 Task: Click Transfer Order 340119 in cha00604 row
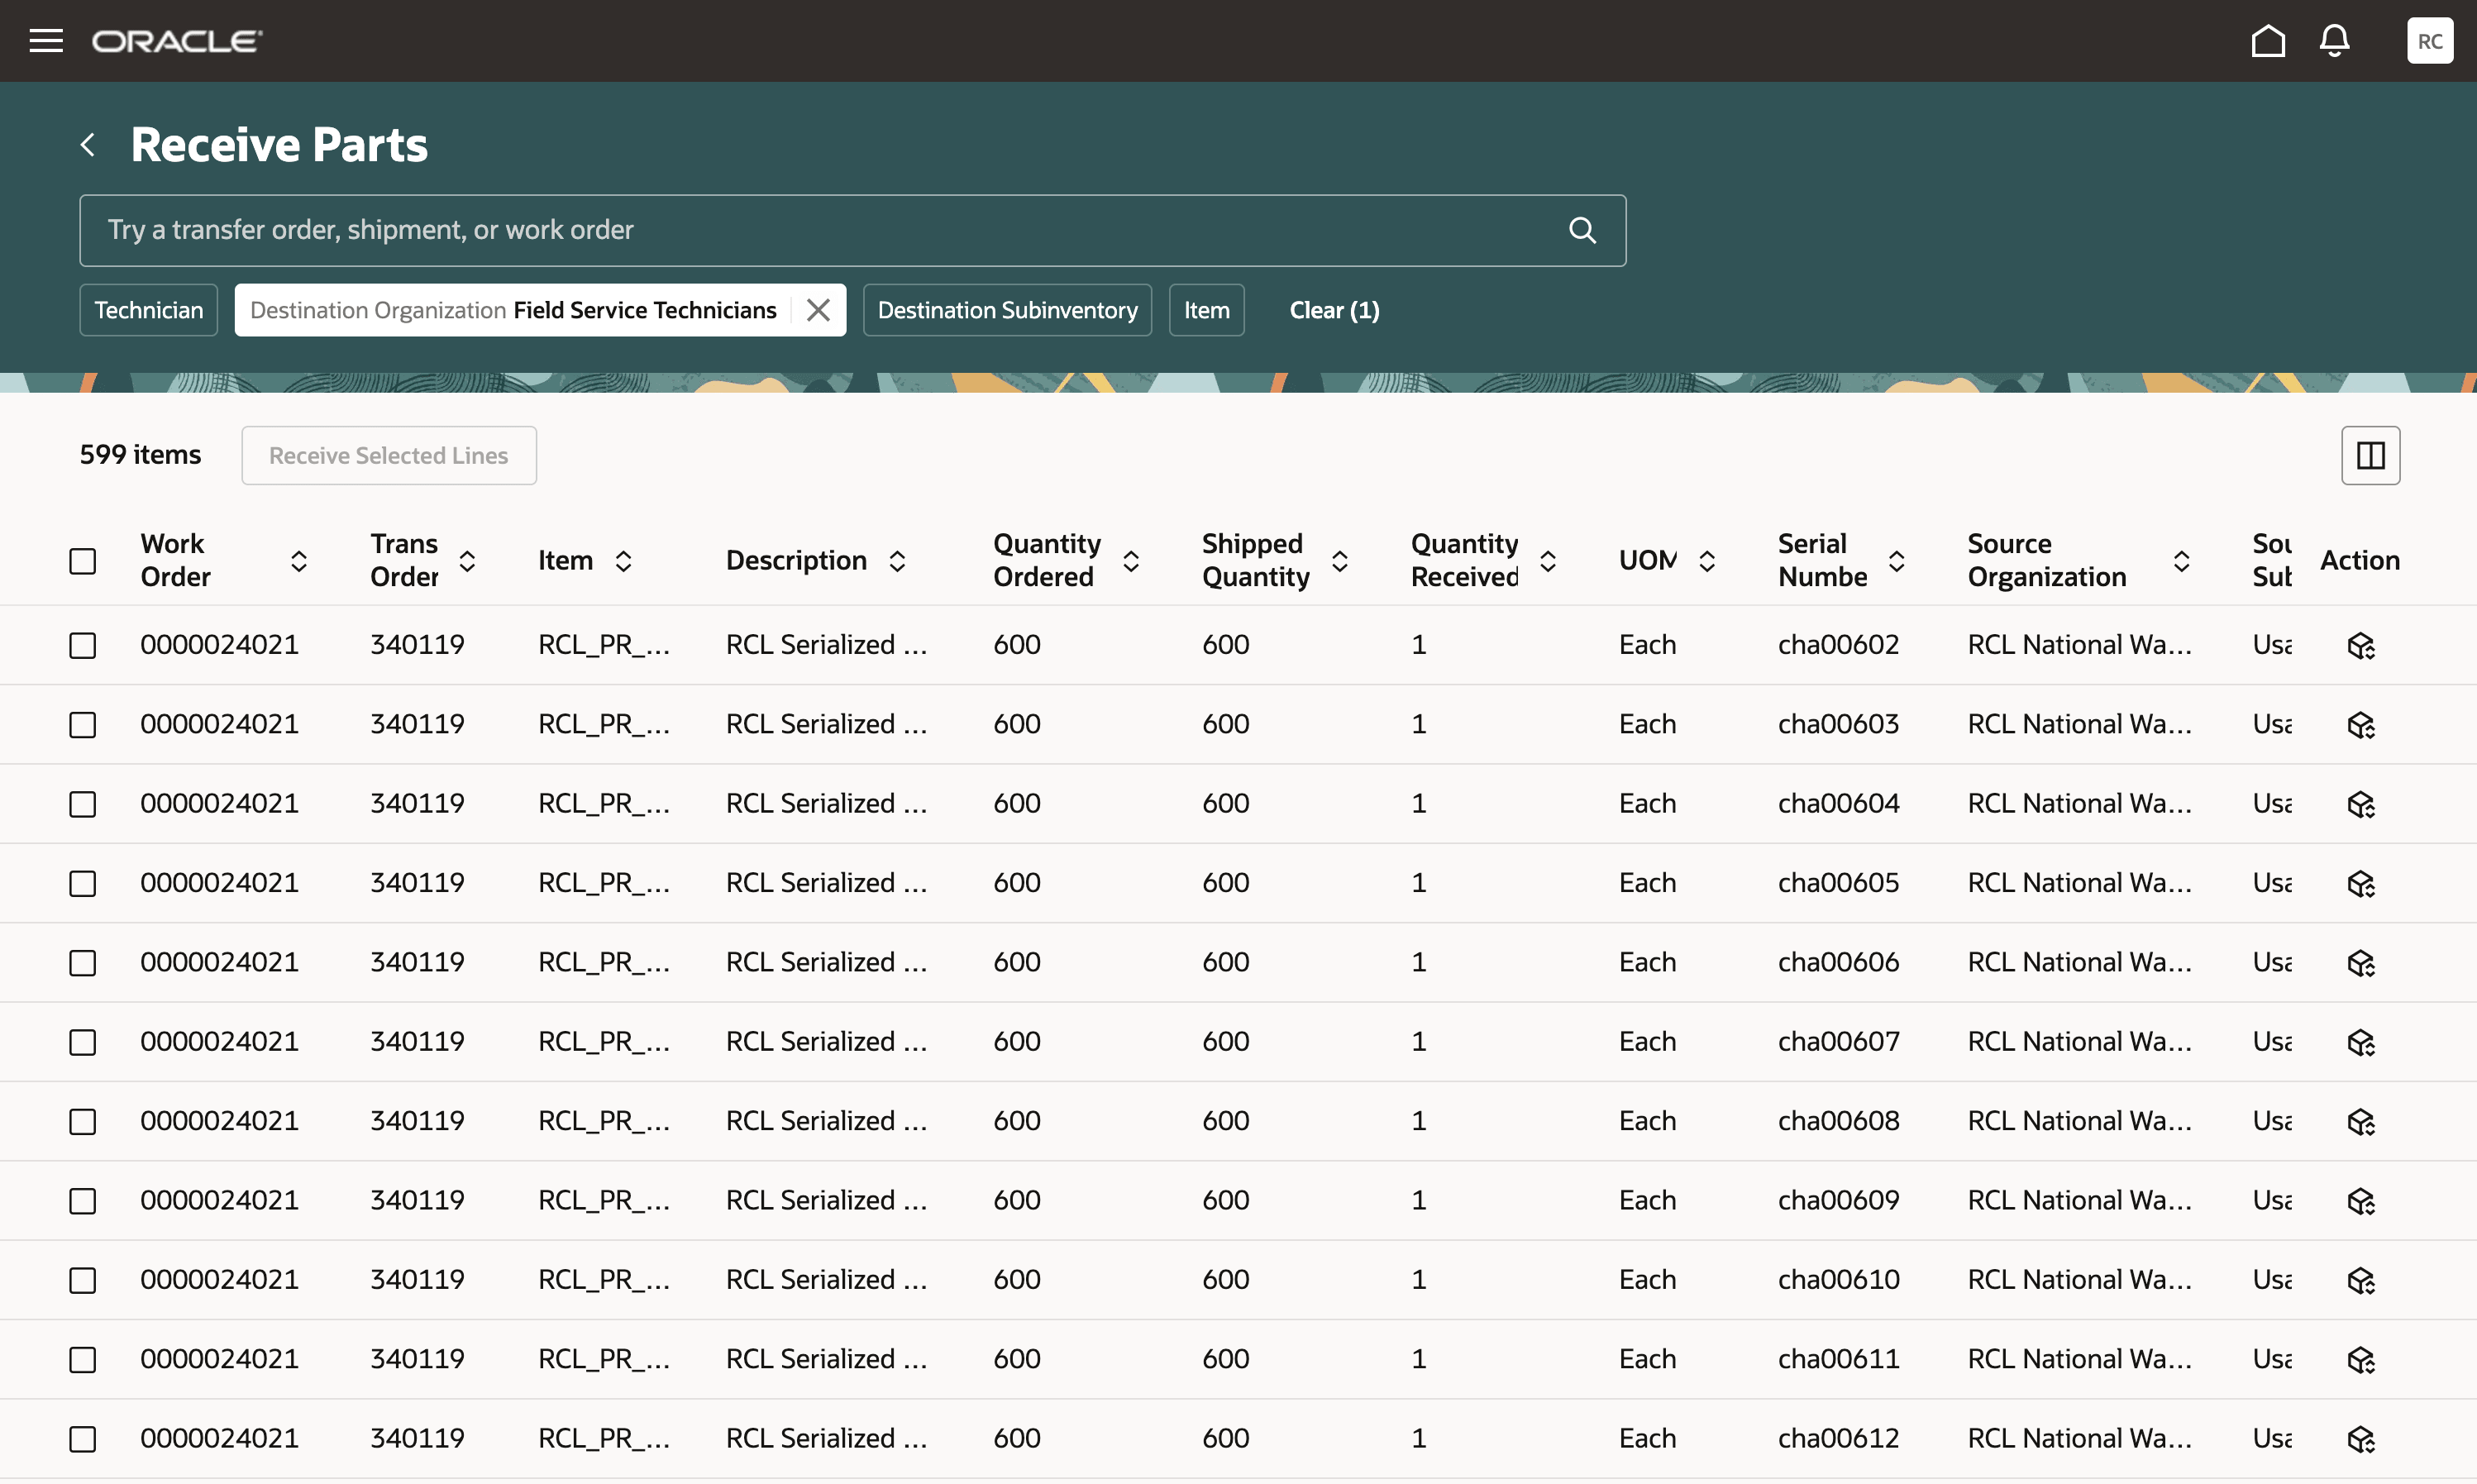coord(417,803)
